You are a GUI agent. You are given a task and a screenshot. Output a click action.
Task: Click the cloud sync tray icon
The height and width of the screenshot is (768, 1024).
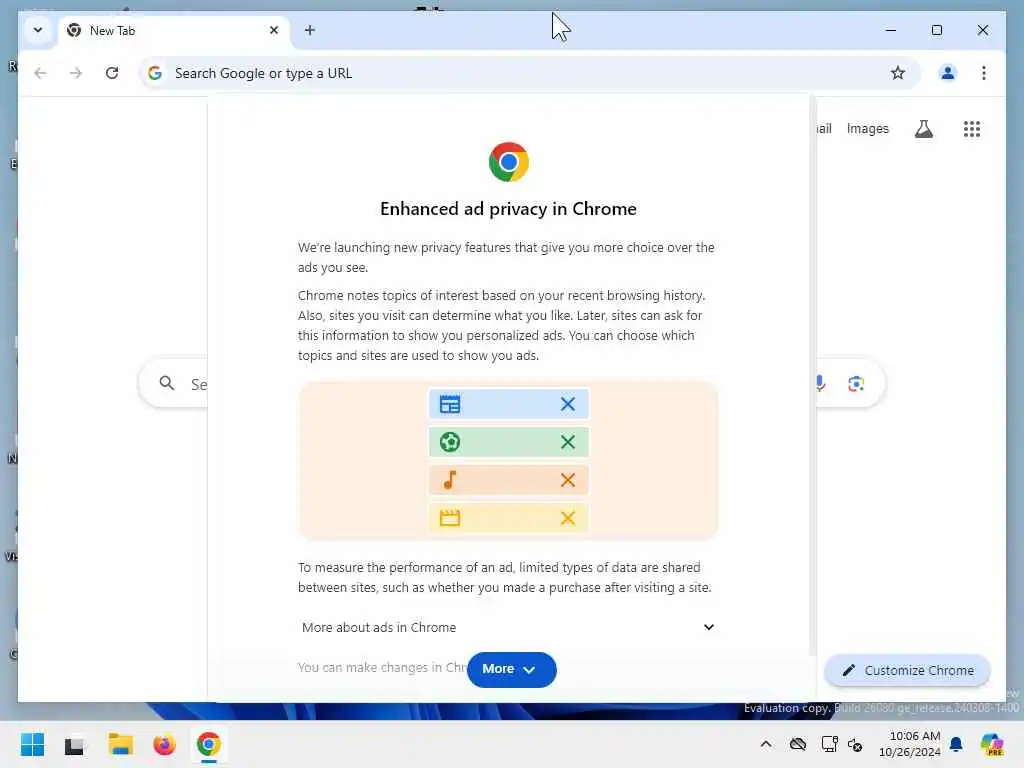point(798,744)
